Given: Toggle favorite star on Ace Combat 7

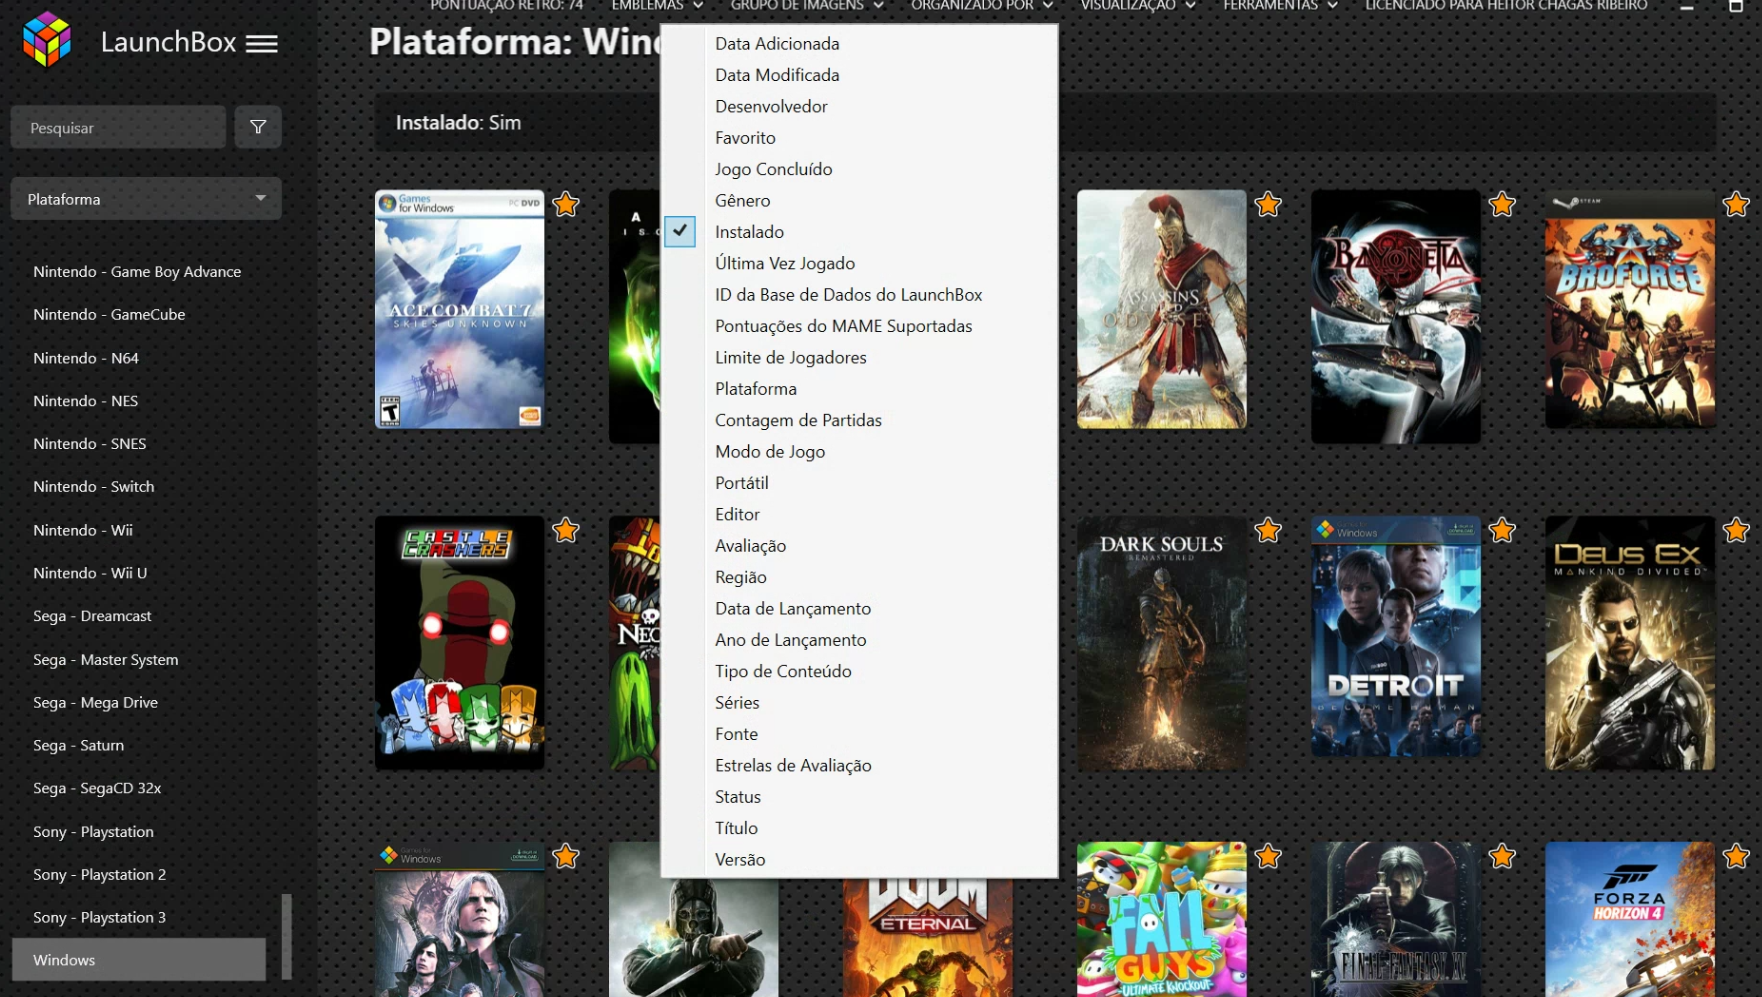Looking at the screenshot, I should (566, 204).
